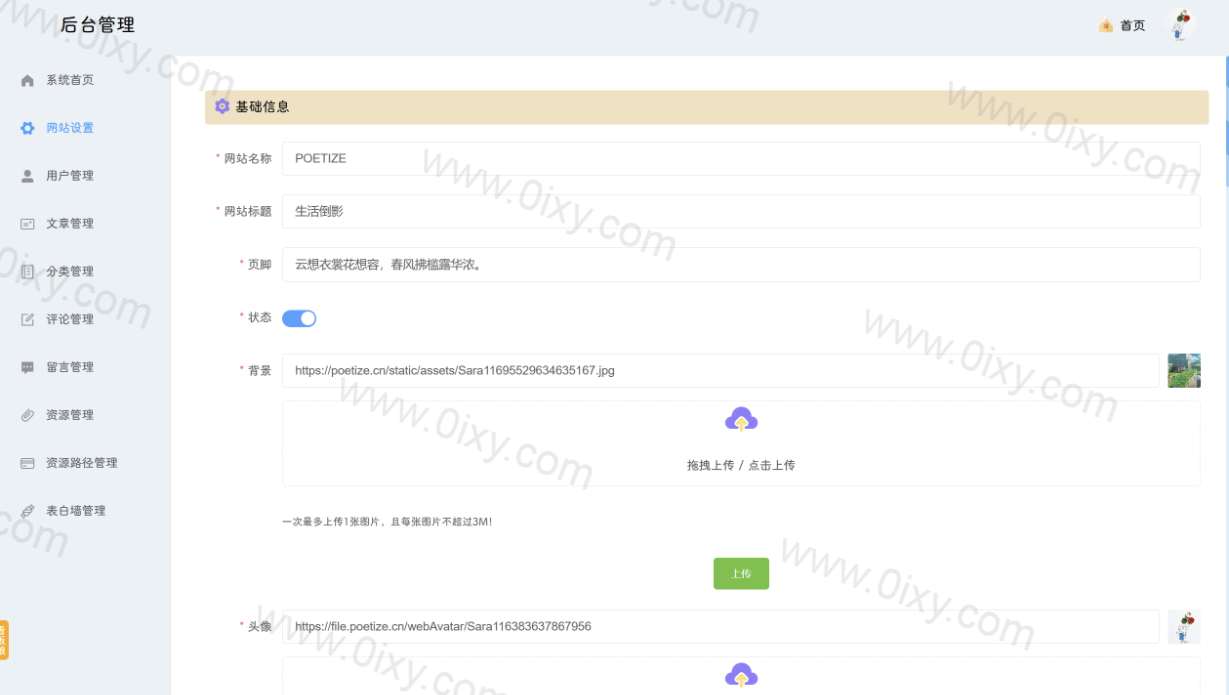Image resolution: width=1229 pixels, height=695 pixels.
Task: Click the orange feedback tab at left edge
Action: (4, 640)
